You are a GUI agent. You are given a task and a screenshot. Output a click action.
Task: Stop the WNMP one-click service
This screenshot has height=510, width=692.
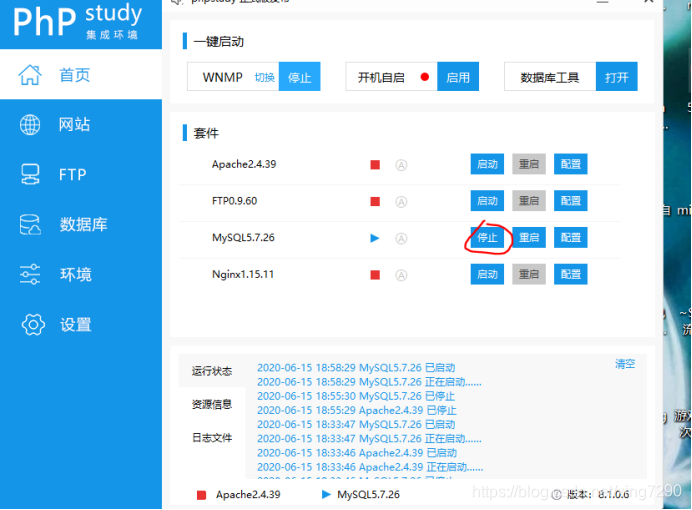[x=300, y=77]
